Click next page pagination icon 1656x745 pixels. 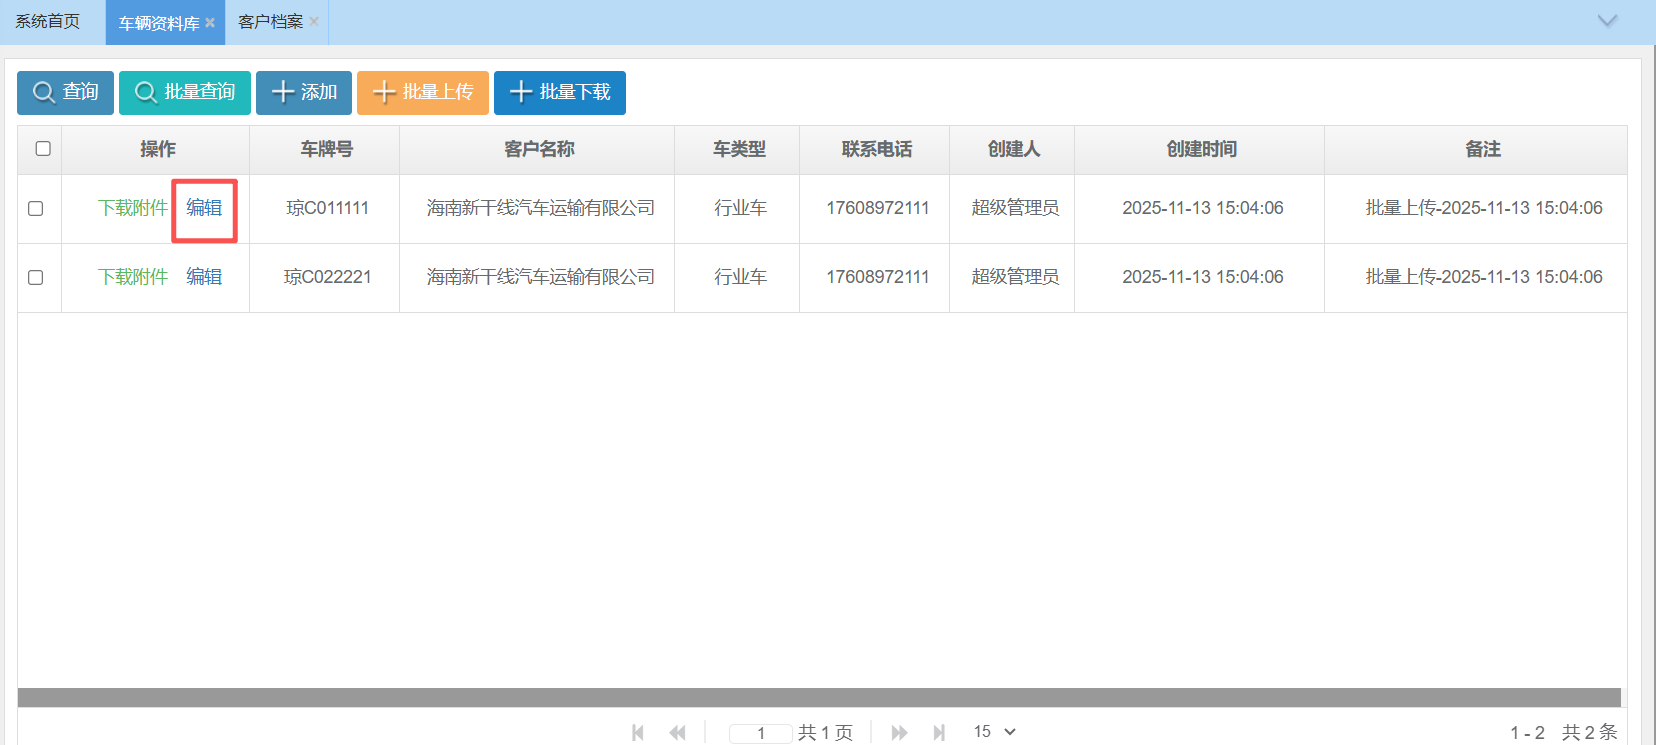[x=899, y=733]
